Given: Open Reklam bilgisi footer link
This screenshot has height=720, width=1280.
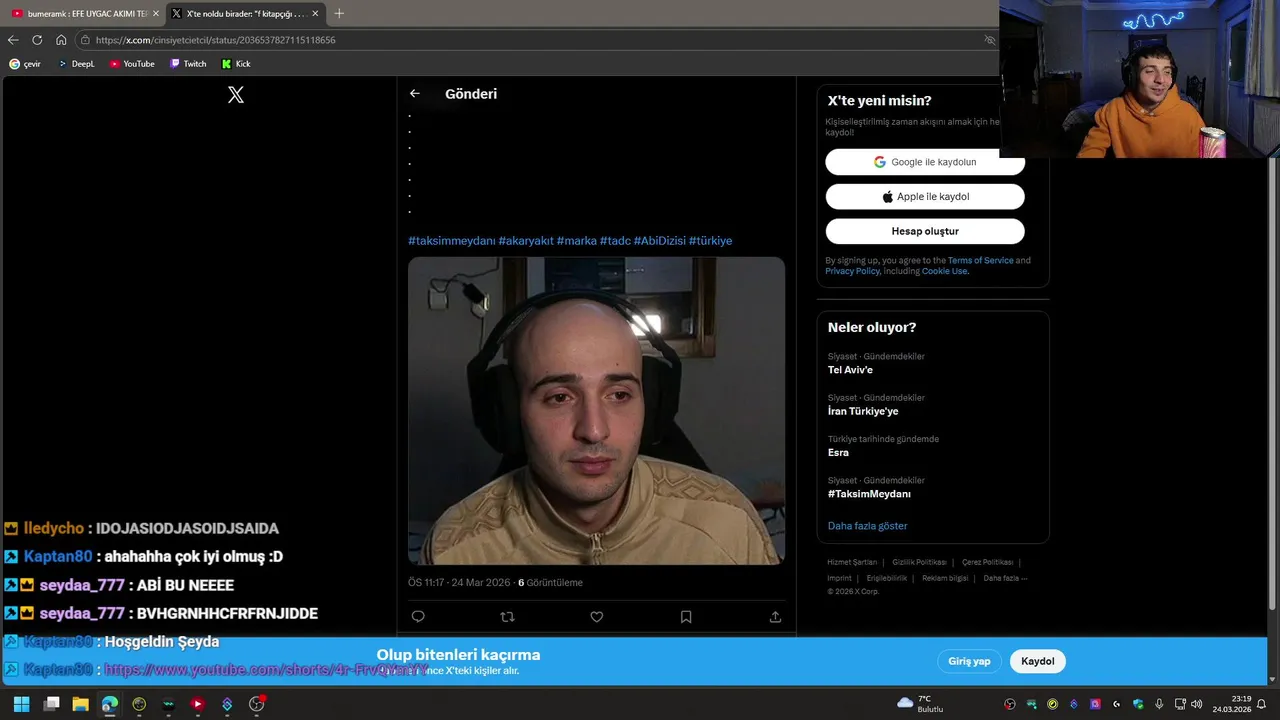Looking at the screenshot, I should tap(945, 578).
